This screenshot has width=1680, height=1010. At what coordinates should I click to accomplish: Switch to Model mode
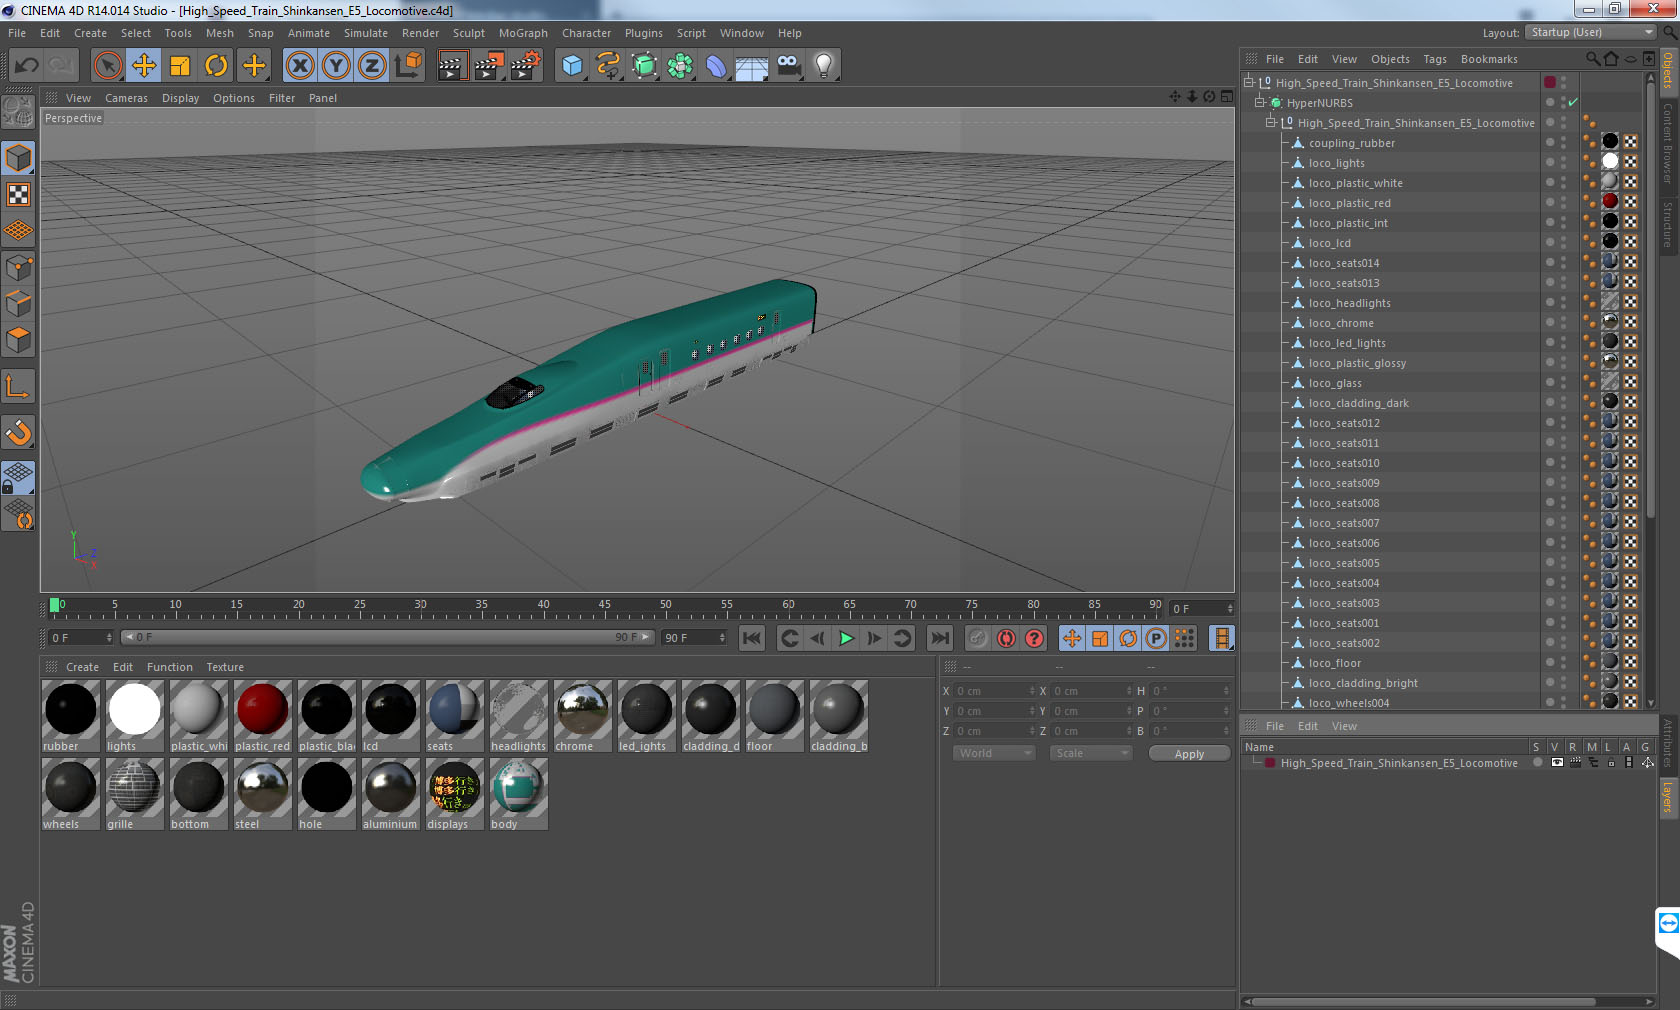click(18, 158)
